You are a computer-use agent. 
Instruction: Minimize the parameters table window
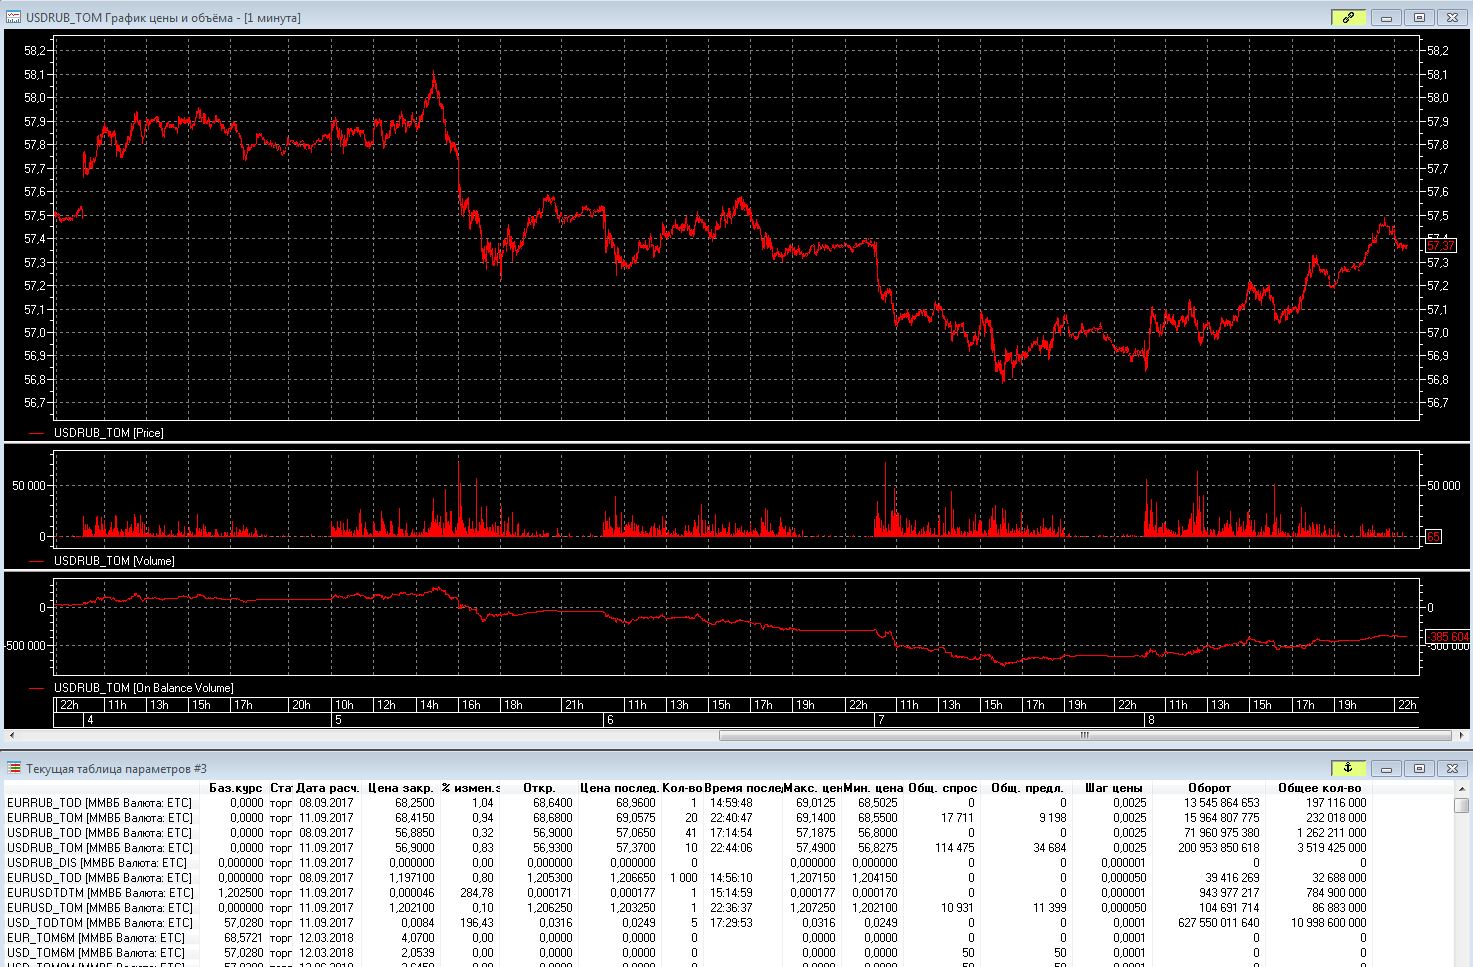1387,768
